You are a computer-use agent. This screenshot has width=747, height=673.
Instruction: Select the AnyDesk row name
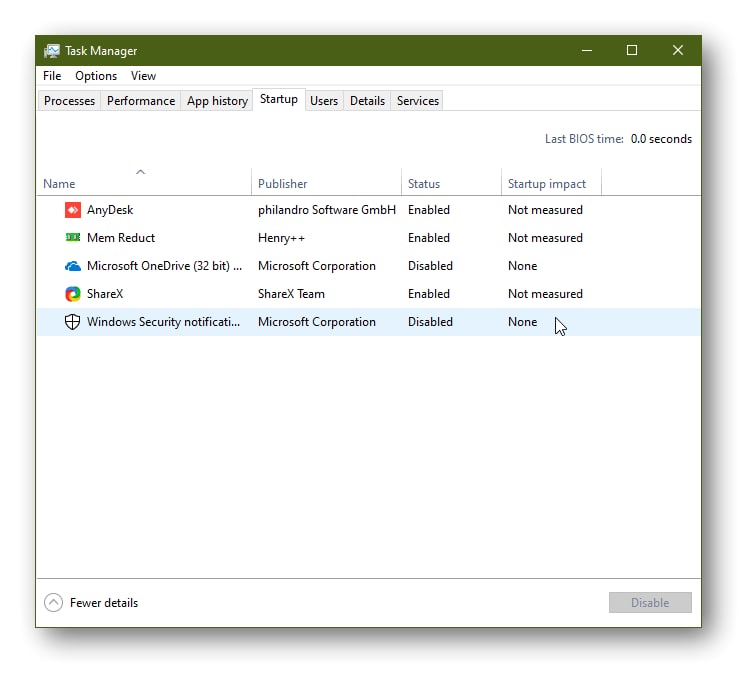[x=110, y=210]
